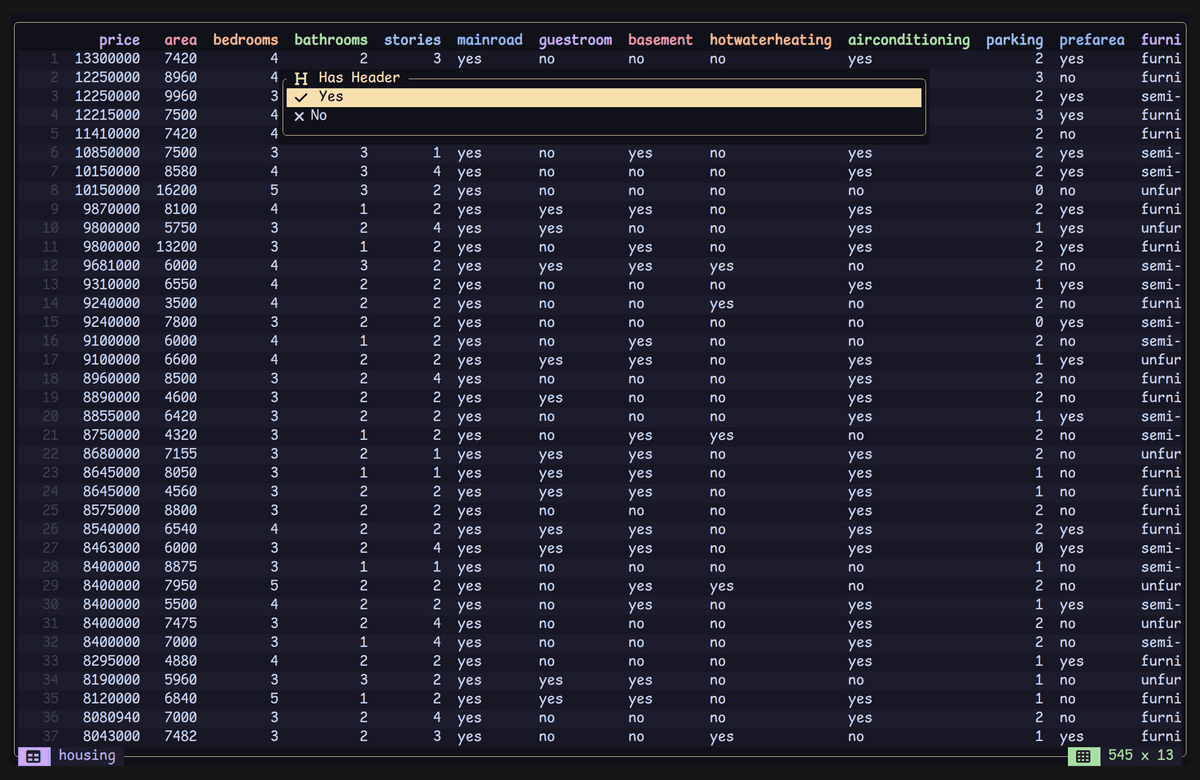Click price cell 8043000
The height and width of the screenshot is (780, 1200).
click(111, 736)
